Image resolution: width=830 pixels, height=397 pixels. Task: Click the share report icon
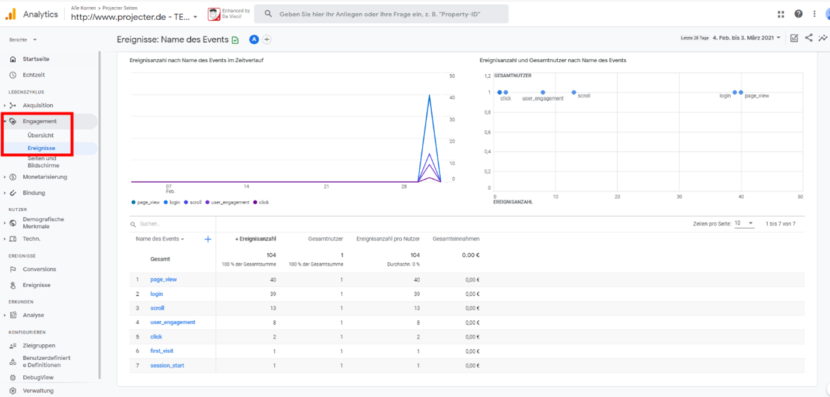[x=808, y=38]
